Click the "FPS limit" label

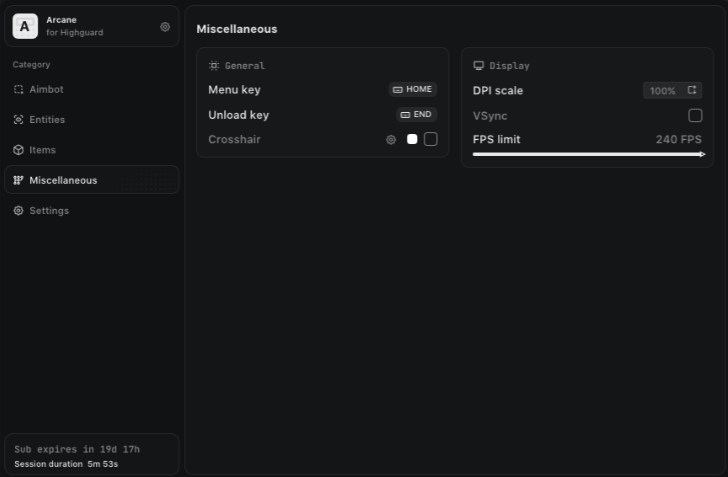click(x=496, y=139)
